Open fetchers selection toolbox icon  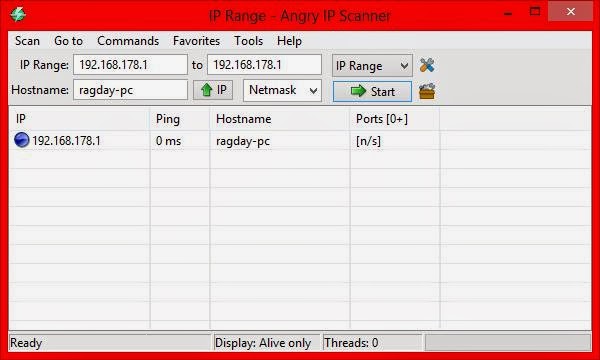point(427,91)
